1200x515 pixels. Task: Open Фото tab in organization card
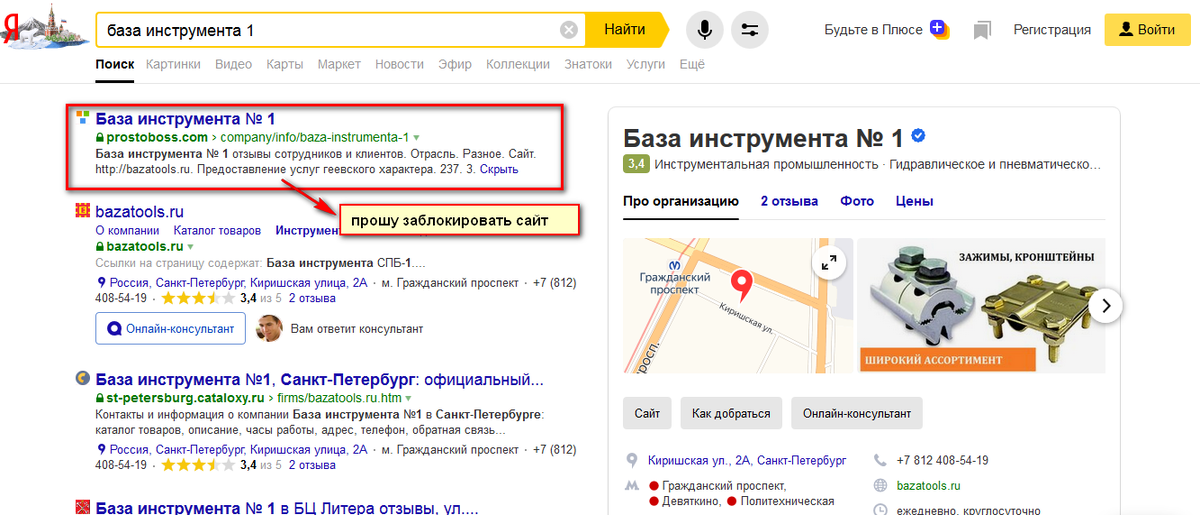coord(857,201)
